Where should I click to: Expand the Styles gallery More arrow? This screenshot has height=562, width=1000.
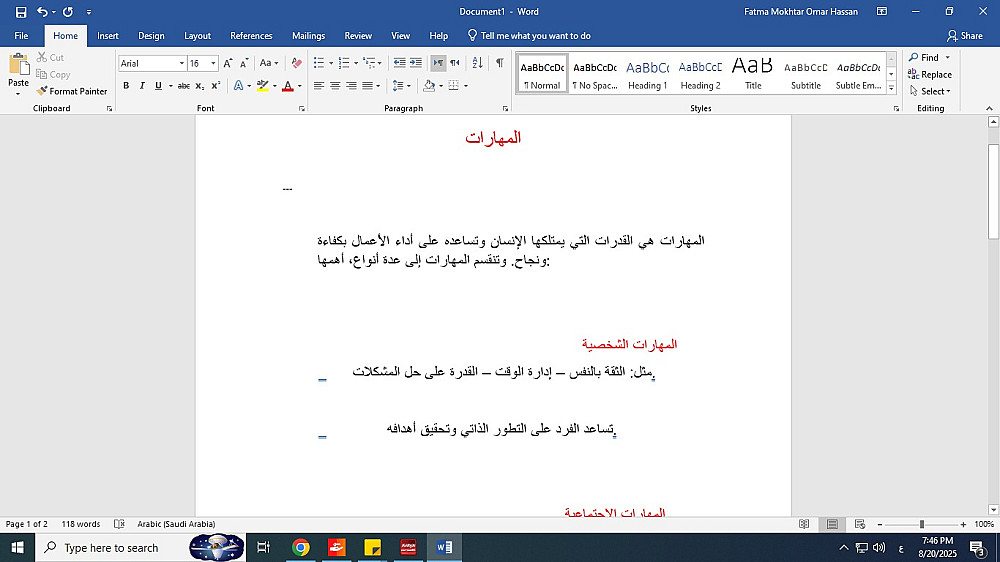[892, 89]
